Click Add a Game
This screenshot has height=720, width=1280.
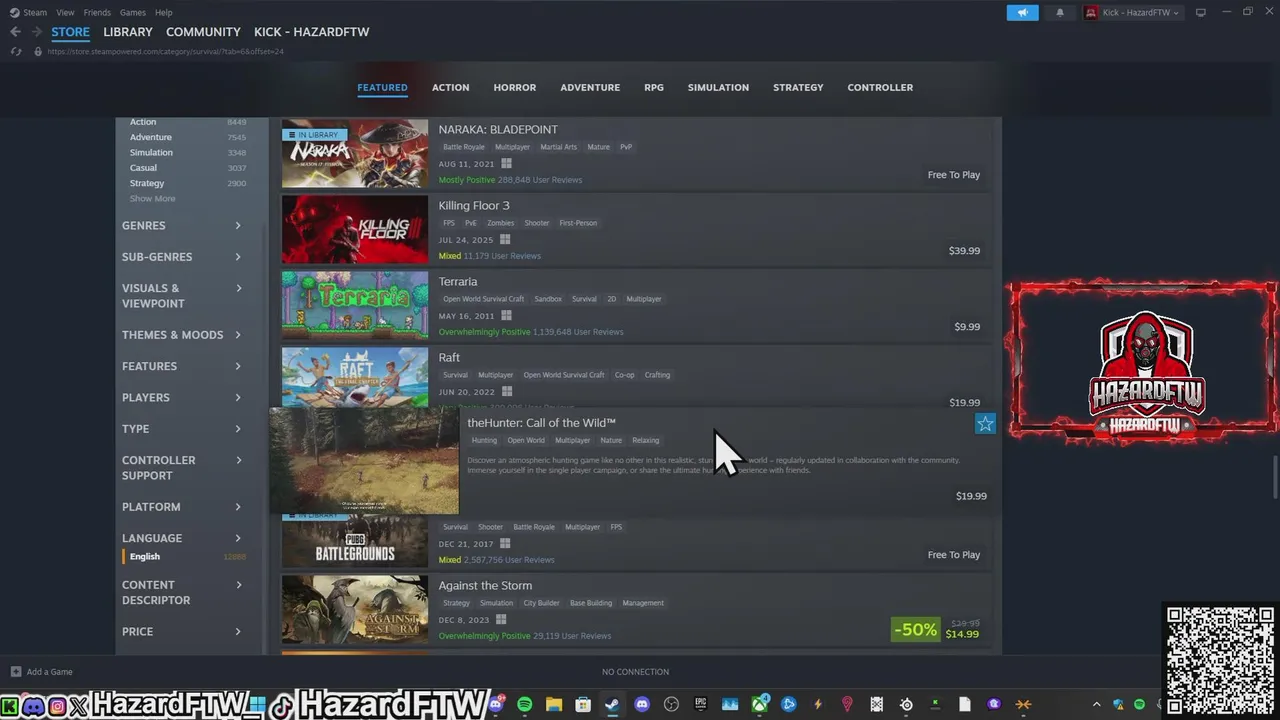coord(49,672)
